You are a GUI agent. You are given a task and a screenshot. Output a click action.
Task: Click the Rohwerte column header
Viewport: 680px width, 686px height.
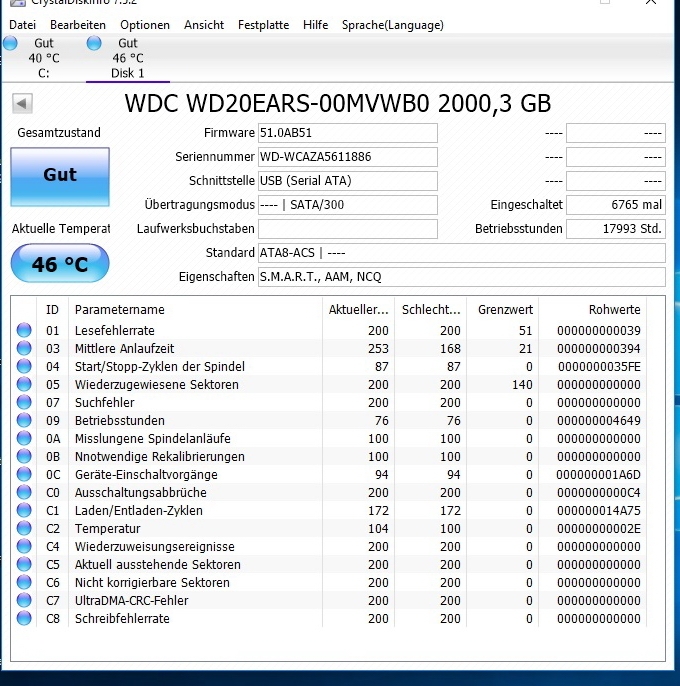click(x=592, y=310)
